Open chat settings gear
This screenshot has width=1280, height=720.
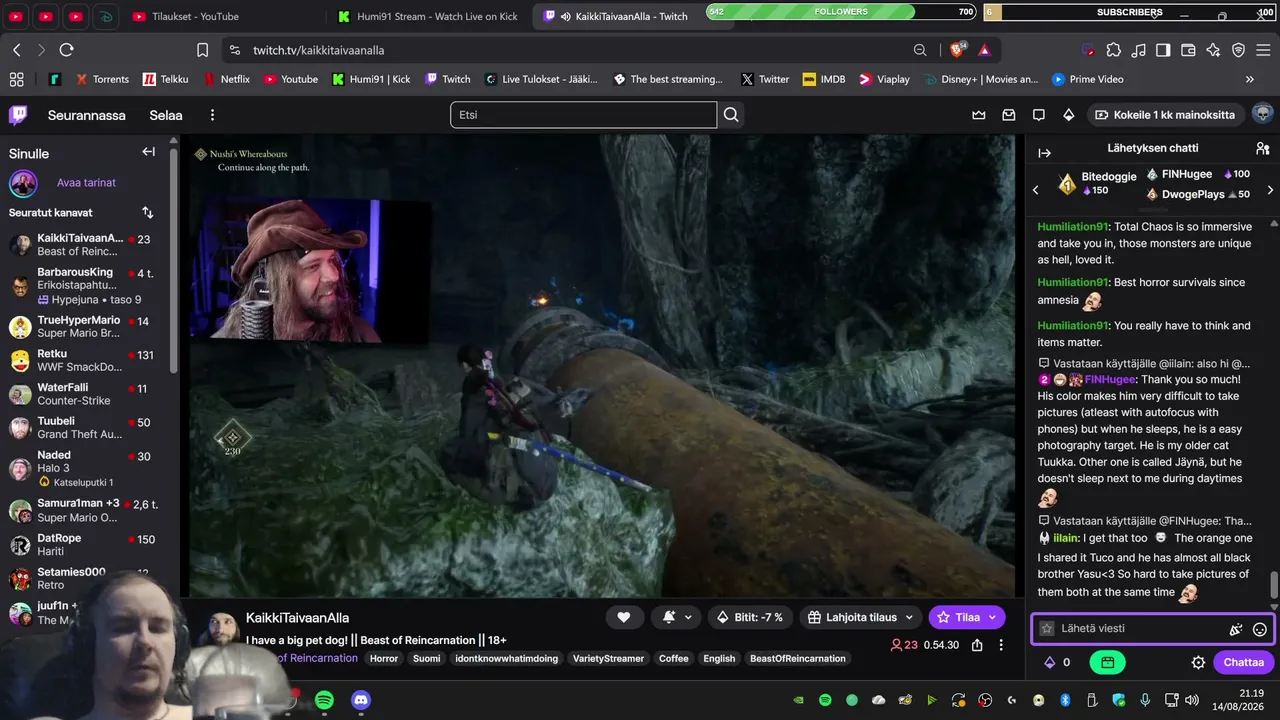pyautogui.click(x=1198, y=662)
